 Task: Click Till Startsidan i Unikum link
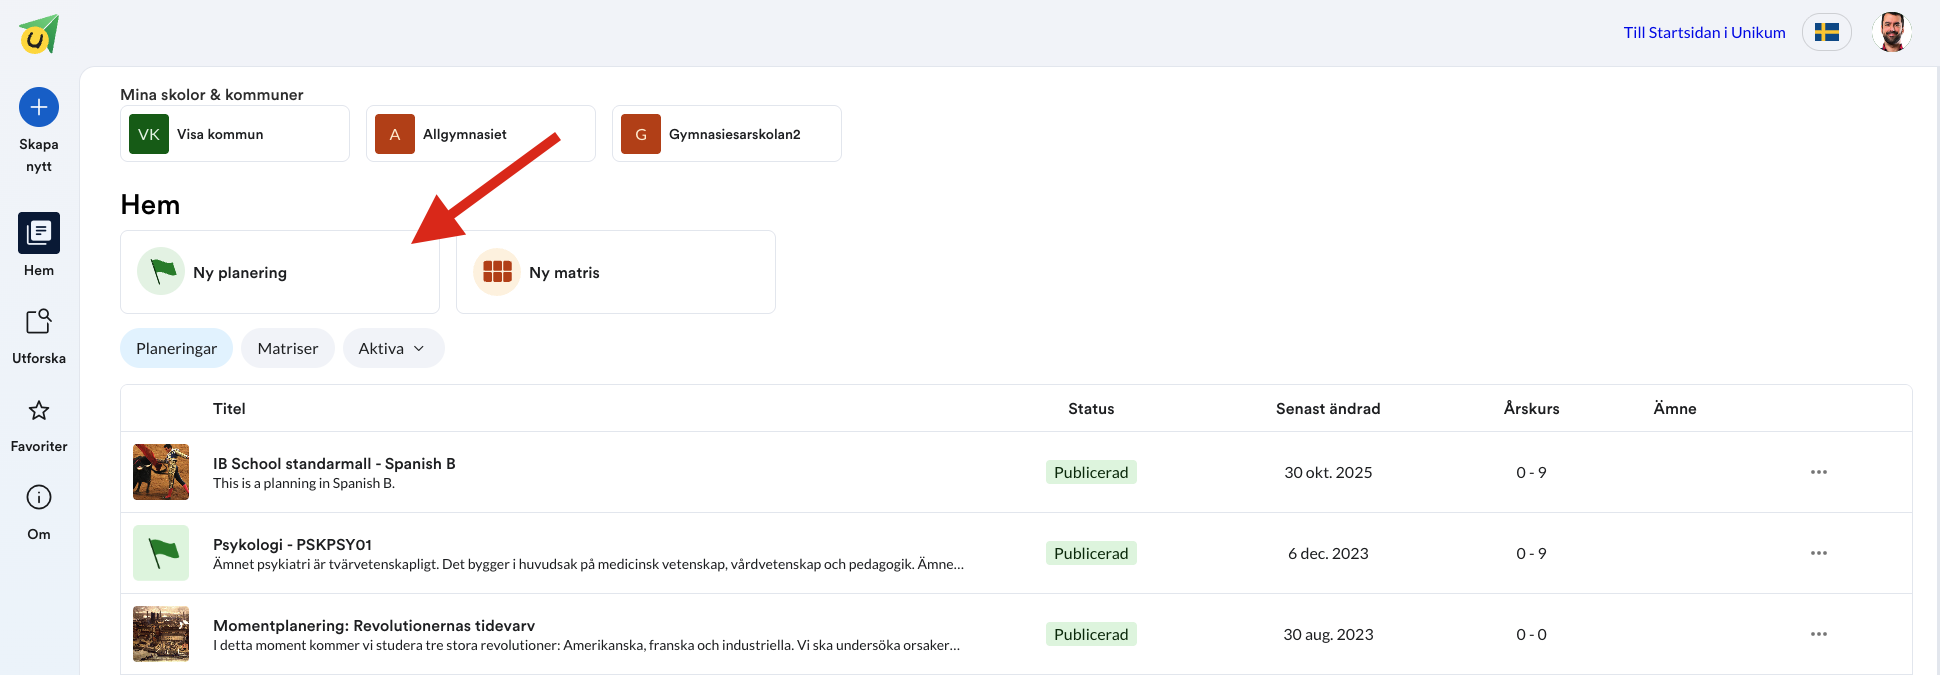click(1704, 33)
